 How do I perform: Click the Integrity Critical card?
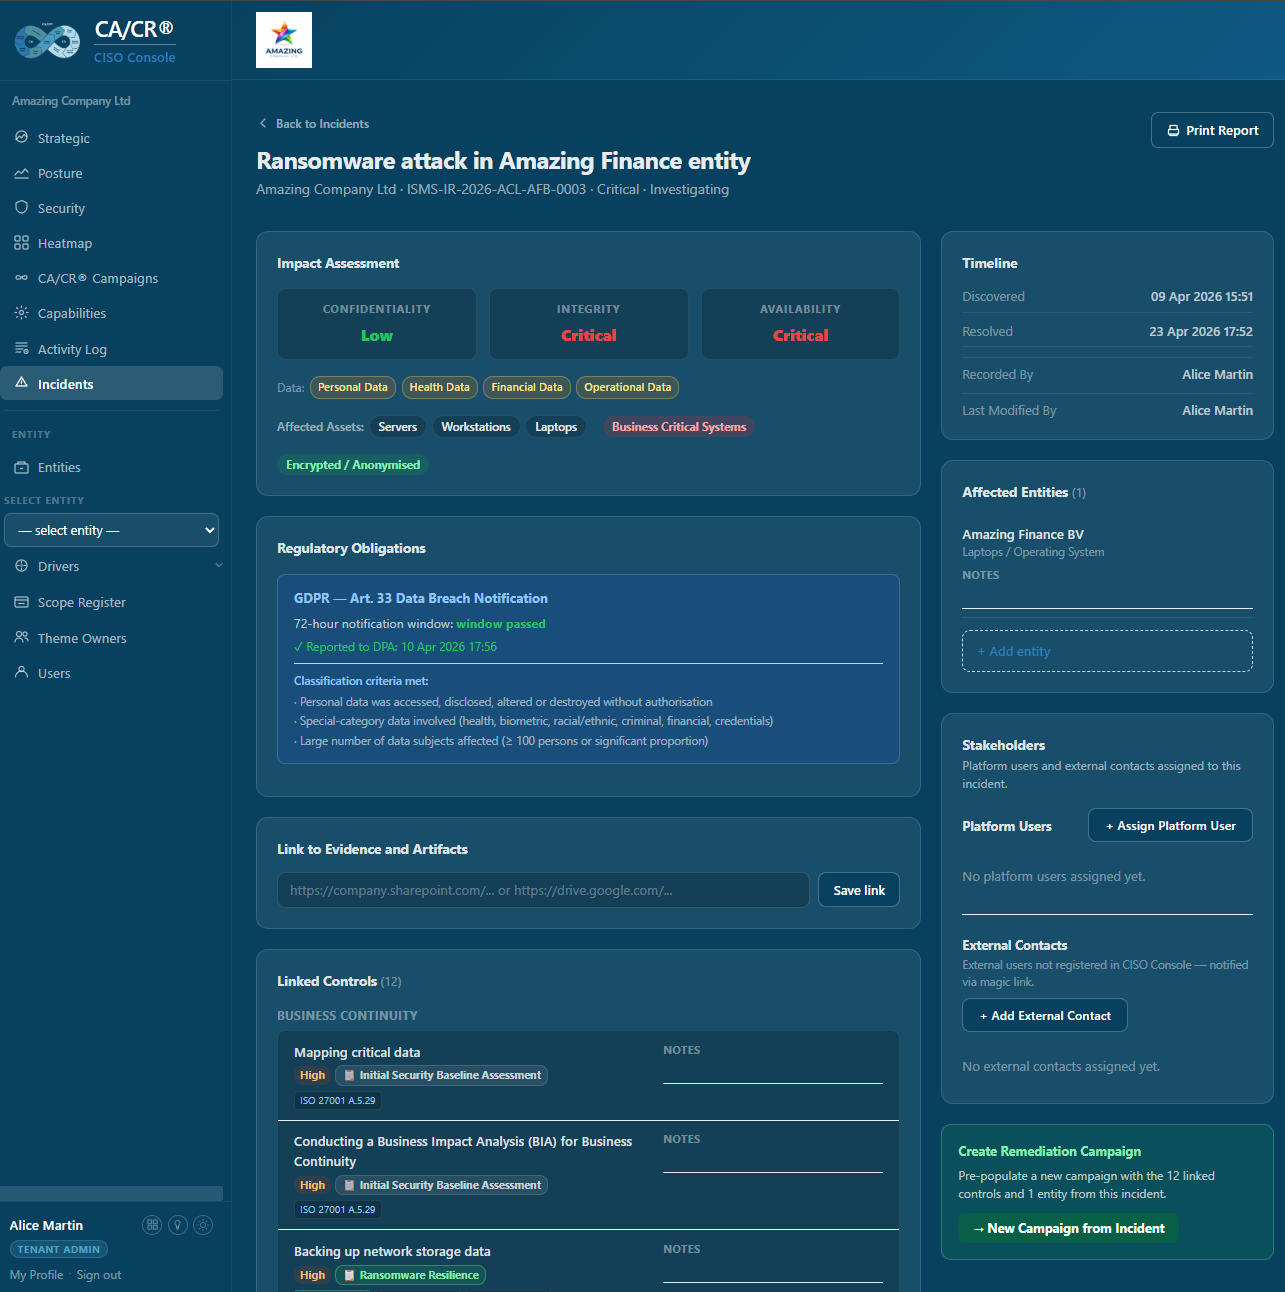tap(589, 324)
